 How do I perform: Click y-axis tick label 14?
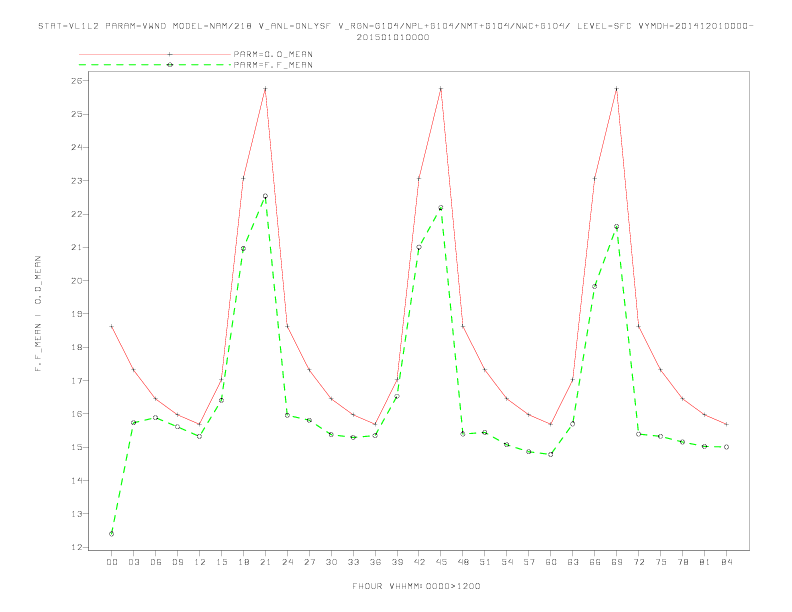click(77, 481)
